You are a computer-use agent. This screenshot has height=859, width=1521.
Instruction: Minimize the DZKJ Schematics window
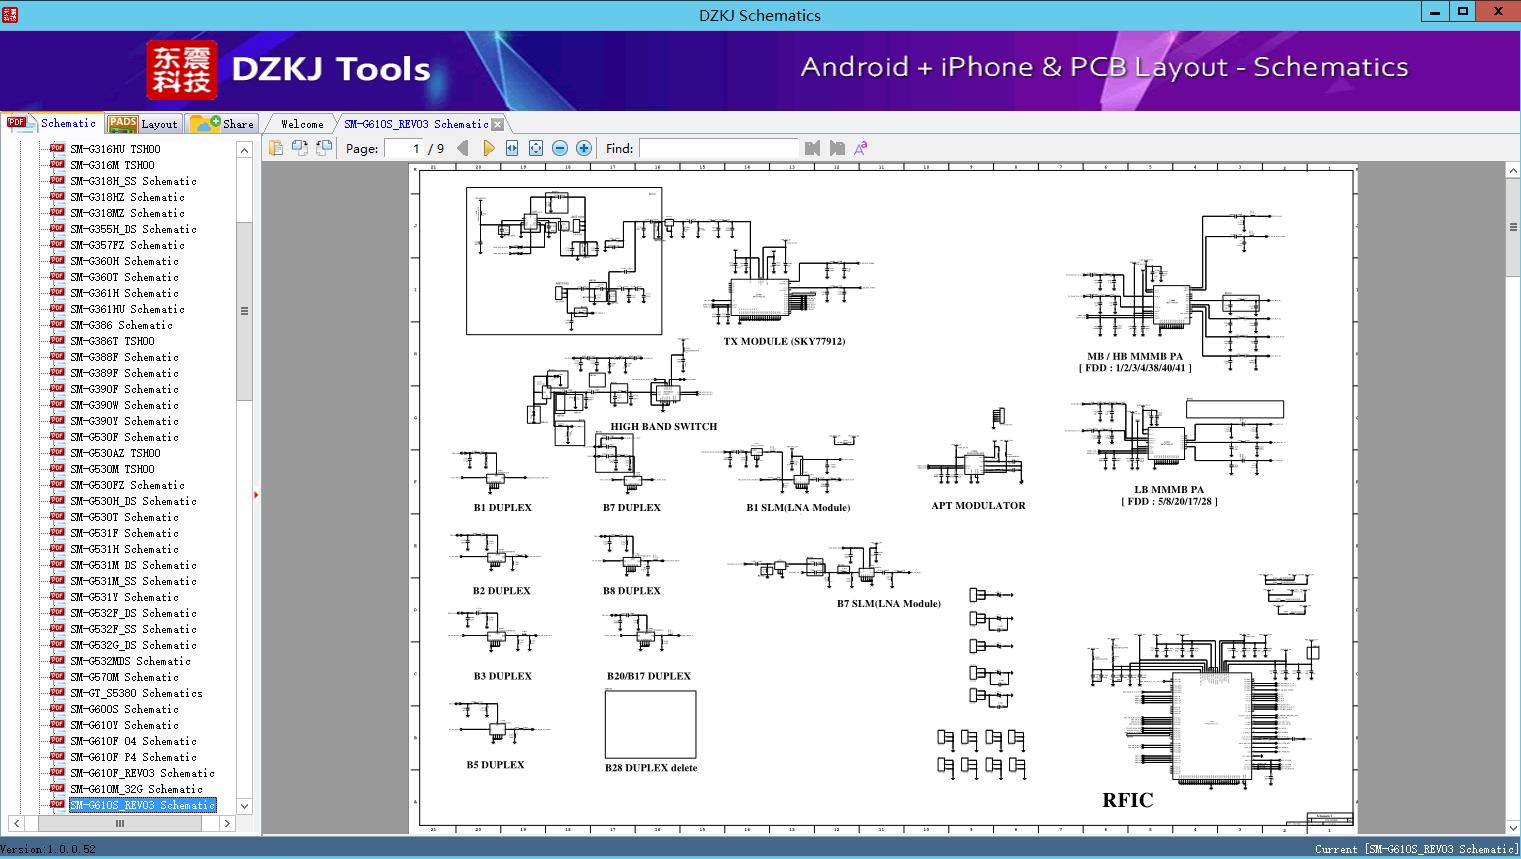tap(1436, 11)
